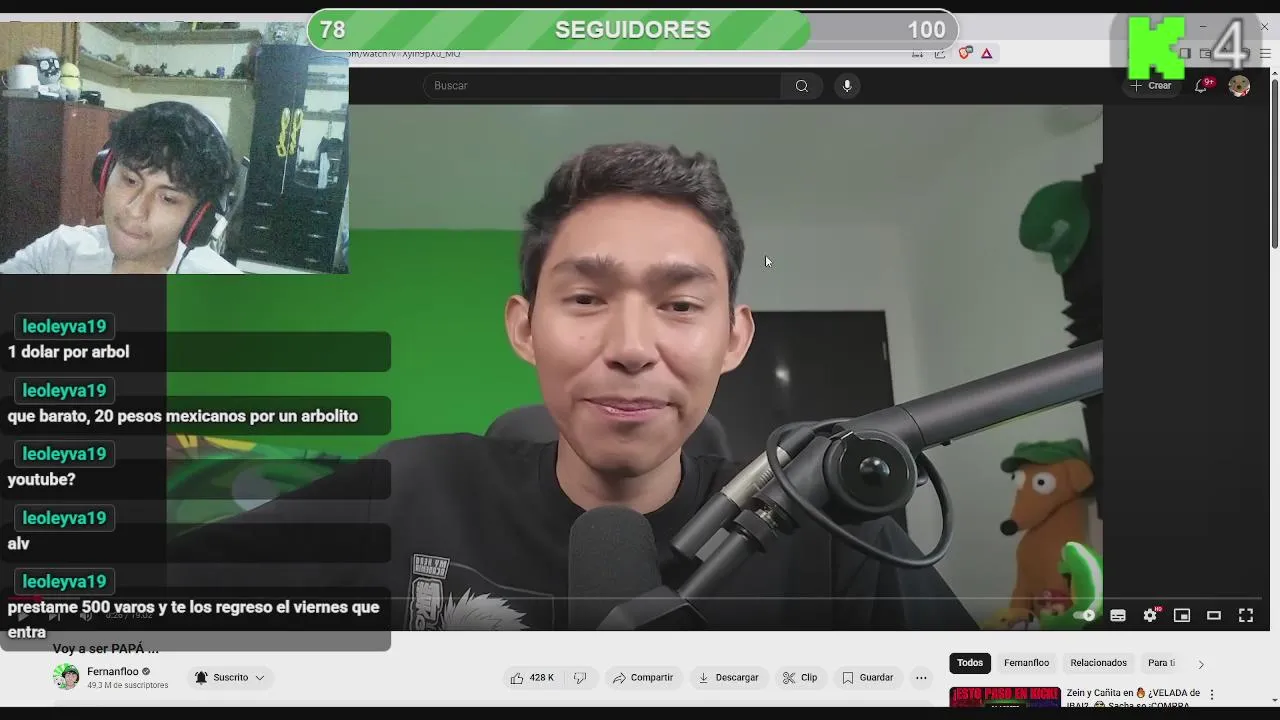The image size is (1280, 720).
Task: Click the YouTube search magnifier icon
Action: click(801, 86)
